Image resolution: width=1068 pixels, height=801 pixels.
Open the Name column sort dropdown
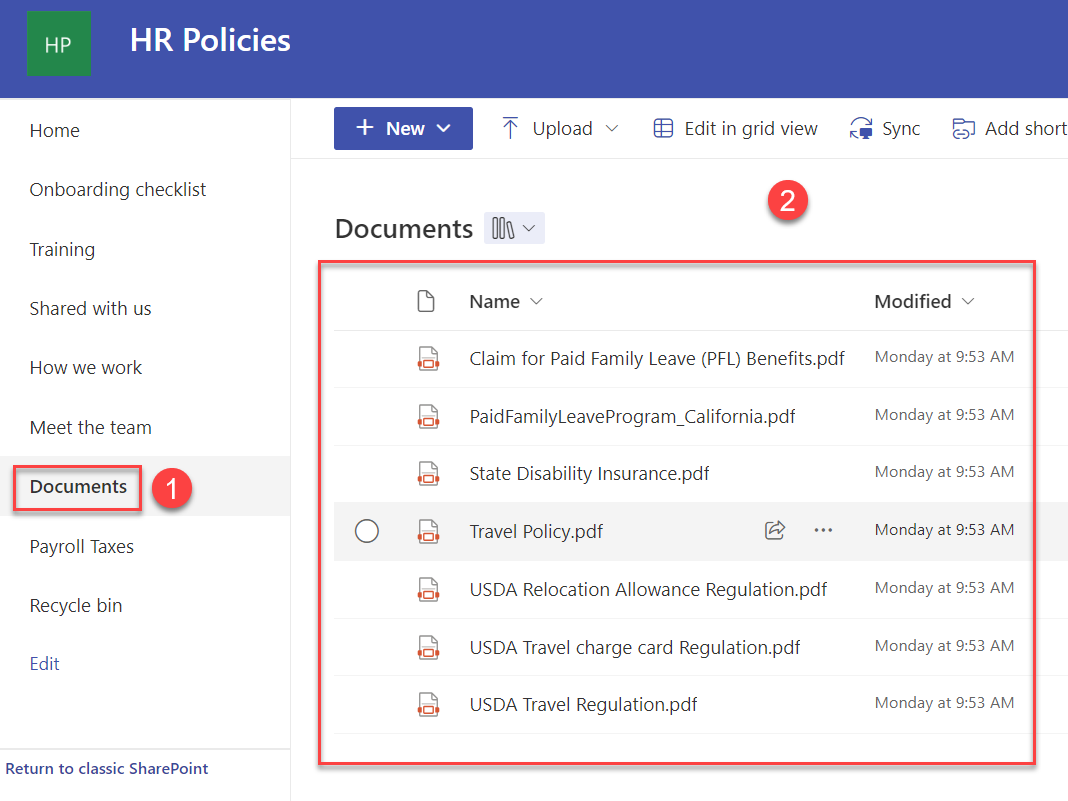pyautogui.click(x=536, y=301)
